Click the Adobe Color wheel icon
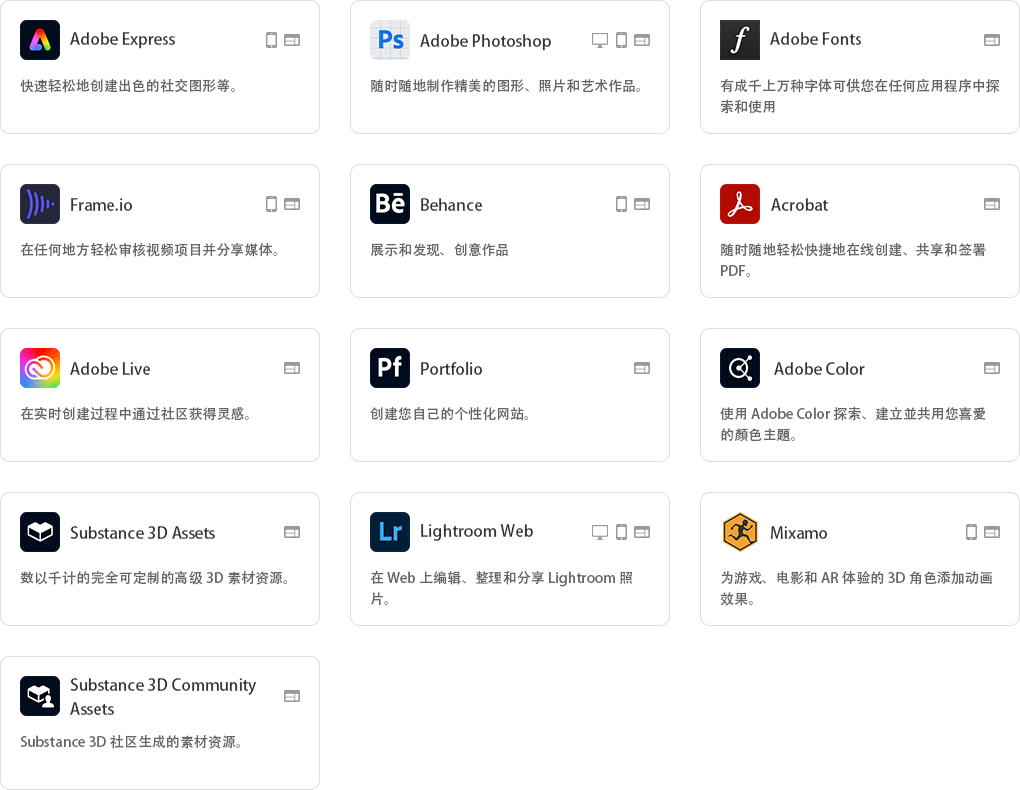Screen dimensions: 1020x790 point(740,368)
